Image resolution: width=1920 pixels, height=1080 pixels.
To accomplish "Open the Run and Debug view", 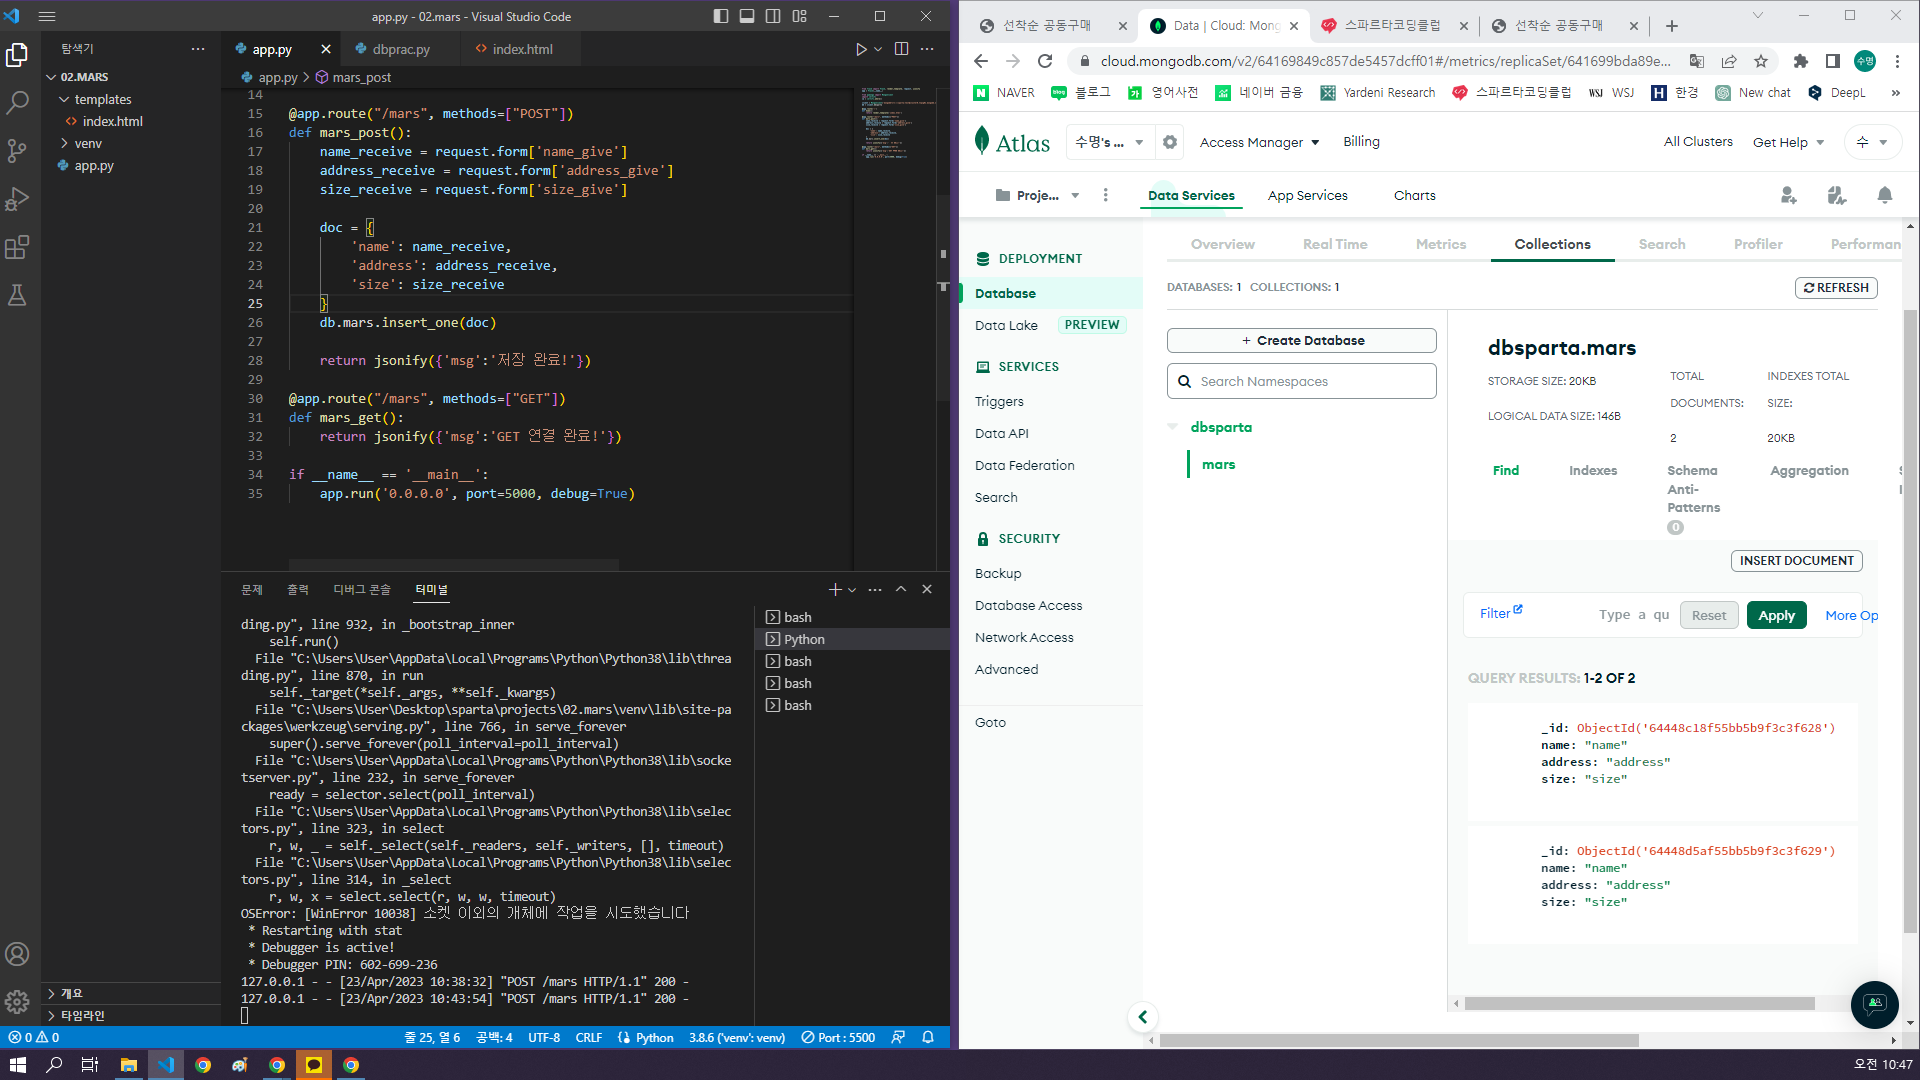I will (x=17, y=198).
